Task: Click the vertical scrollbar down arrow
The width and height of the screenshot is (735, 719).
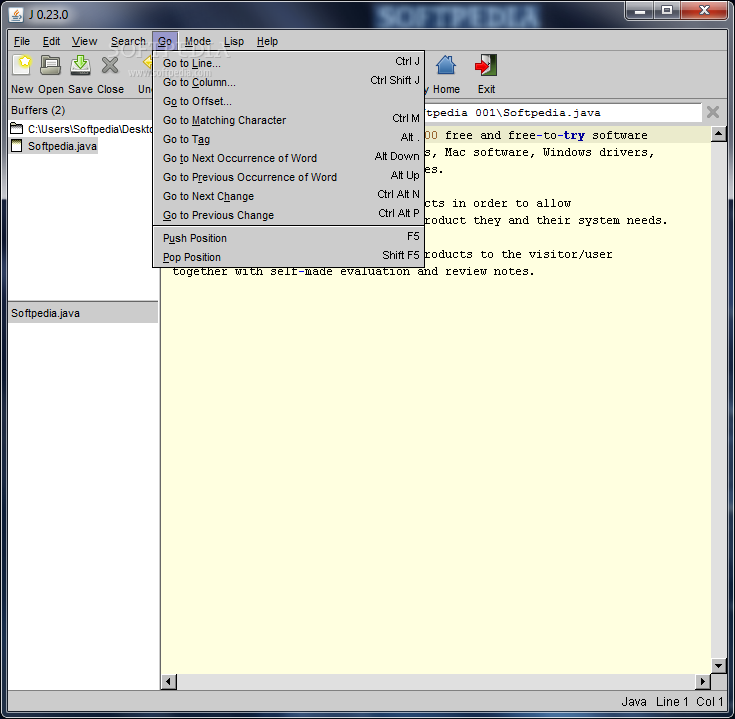Action: (x=719, y=665)
